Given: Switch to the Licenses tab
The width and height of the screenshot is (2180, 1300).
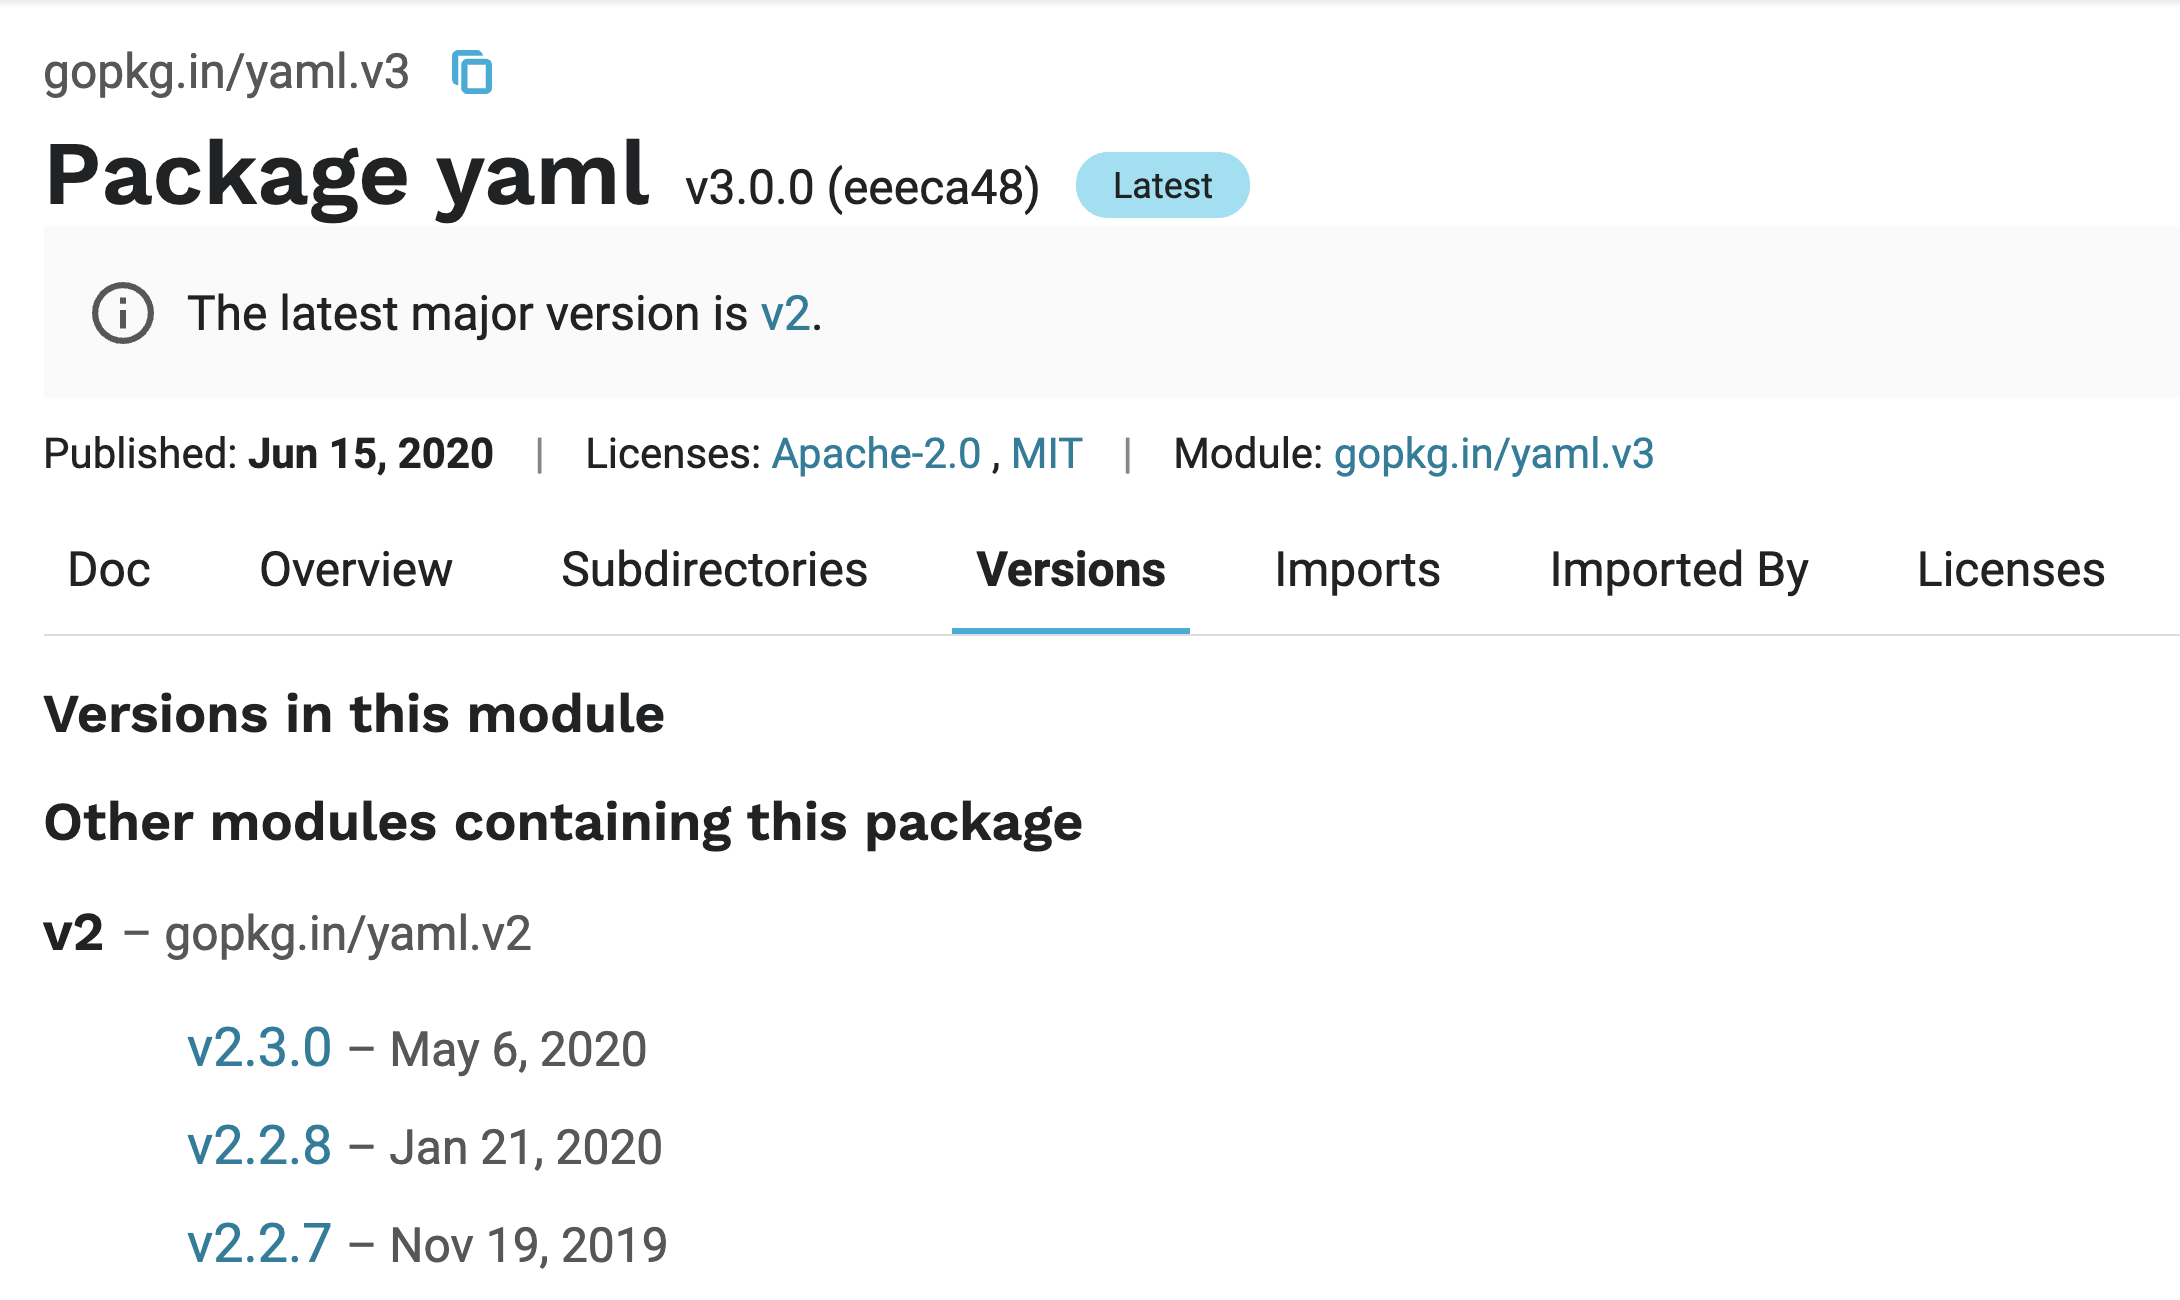Looking at the screenshot, I should (2011, 570).
